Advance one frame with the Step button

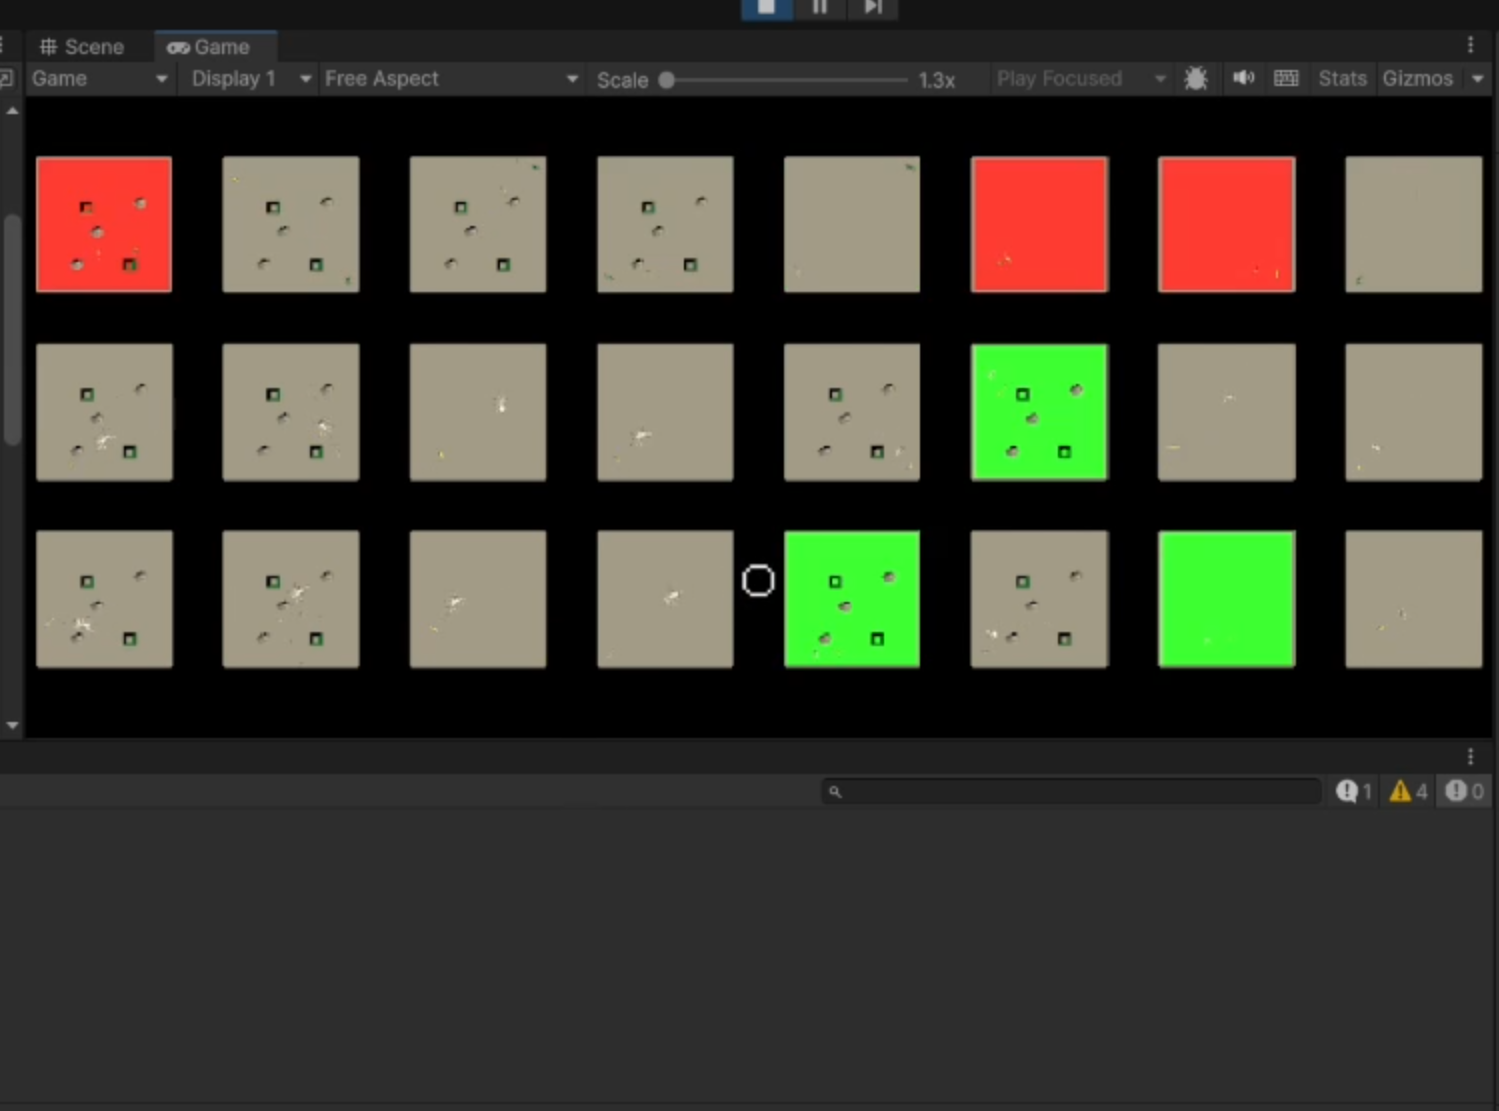(872, 8)
